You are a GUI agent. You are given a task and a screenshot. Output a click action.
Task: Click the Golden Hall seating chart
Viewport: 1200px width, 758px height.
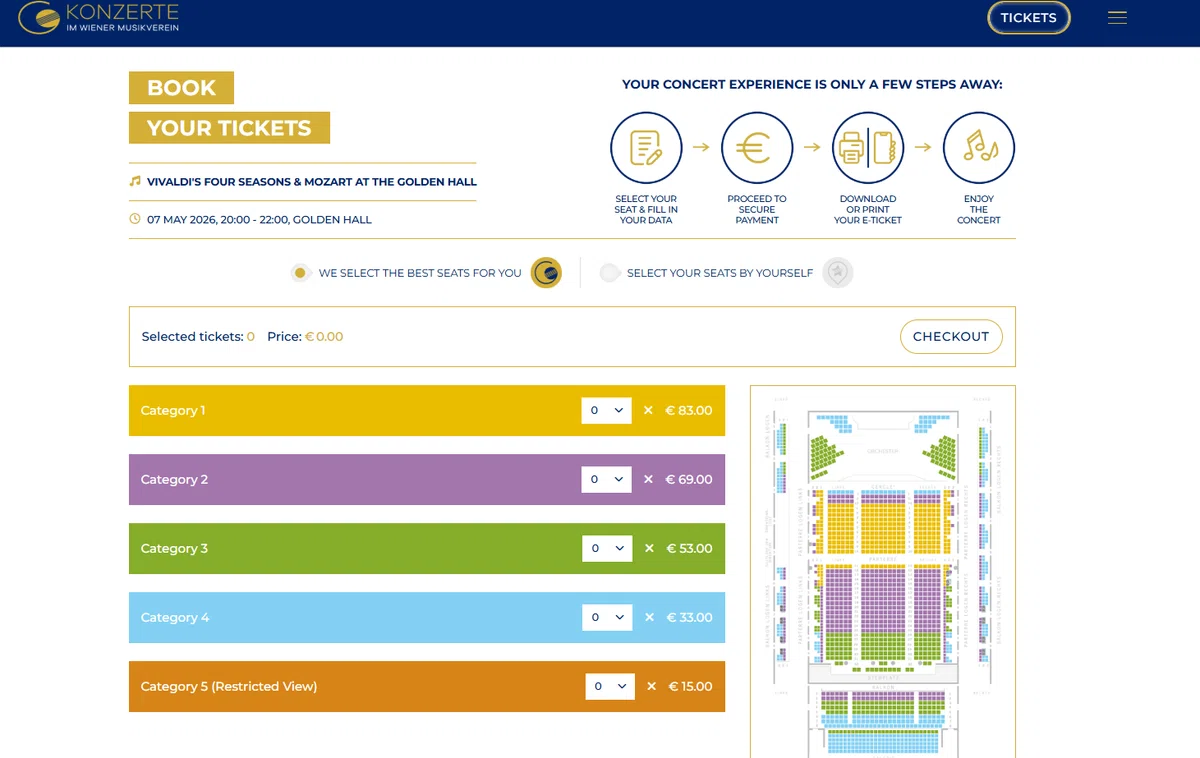883,571
